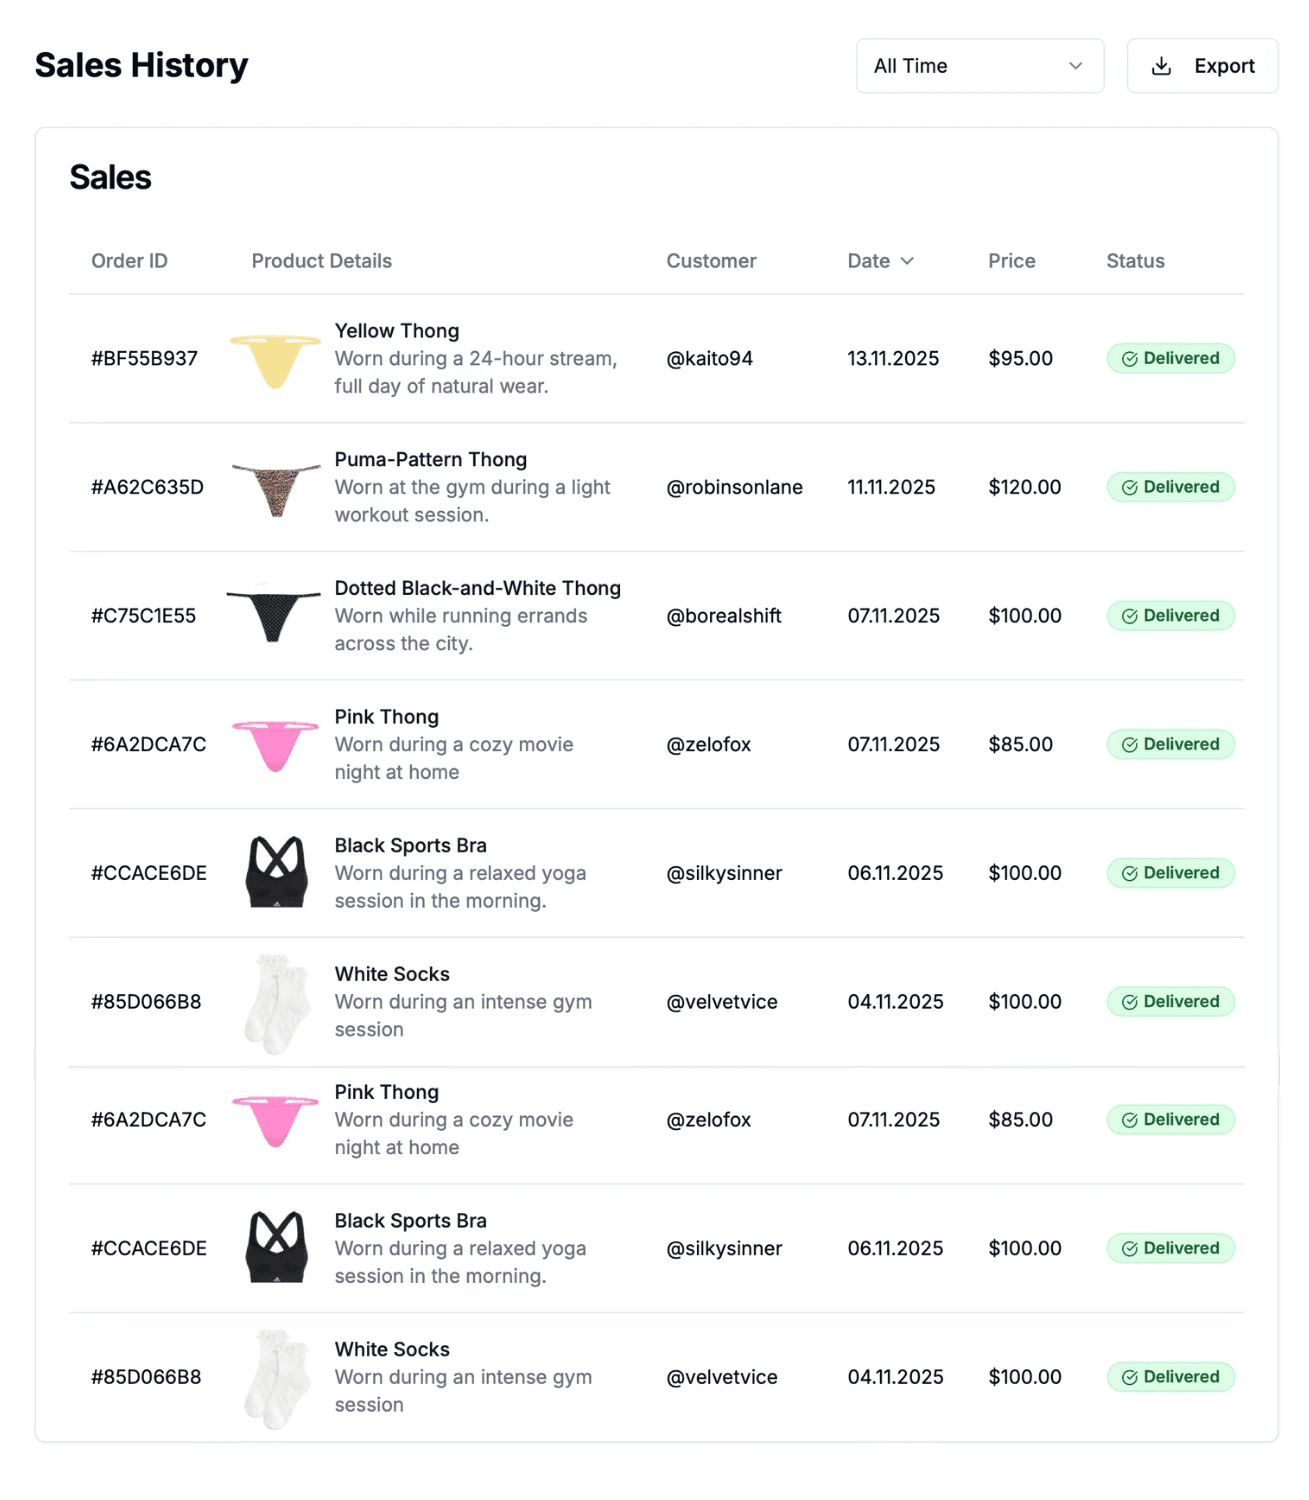
Task: Select the Sales section heading
Action: 110,177
